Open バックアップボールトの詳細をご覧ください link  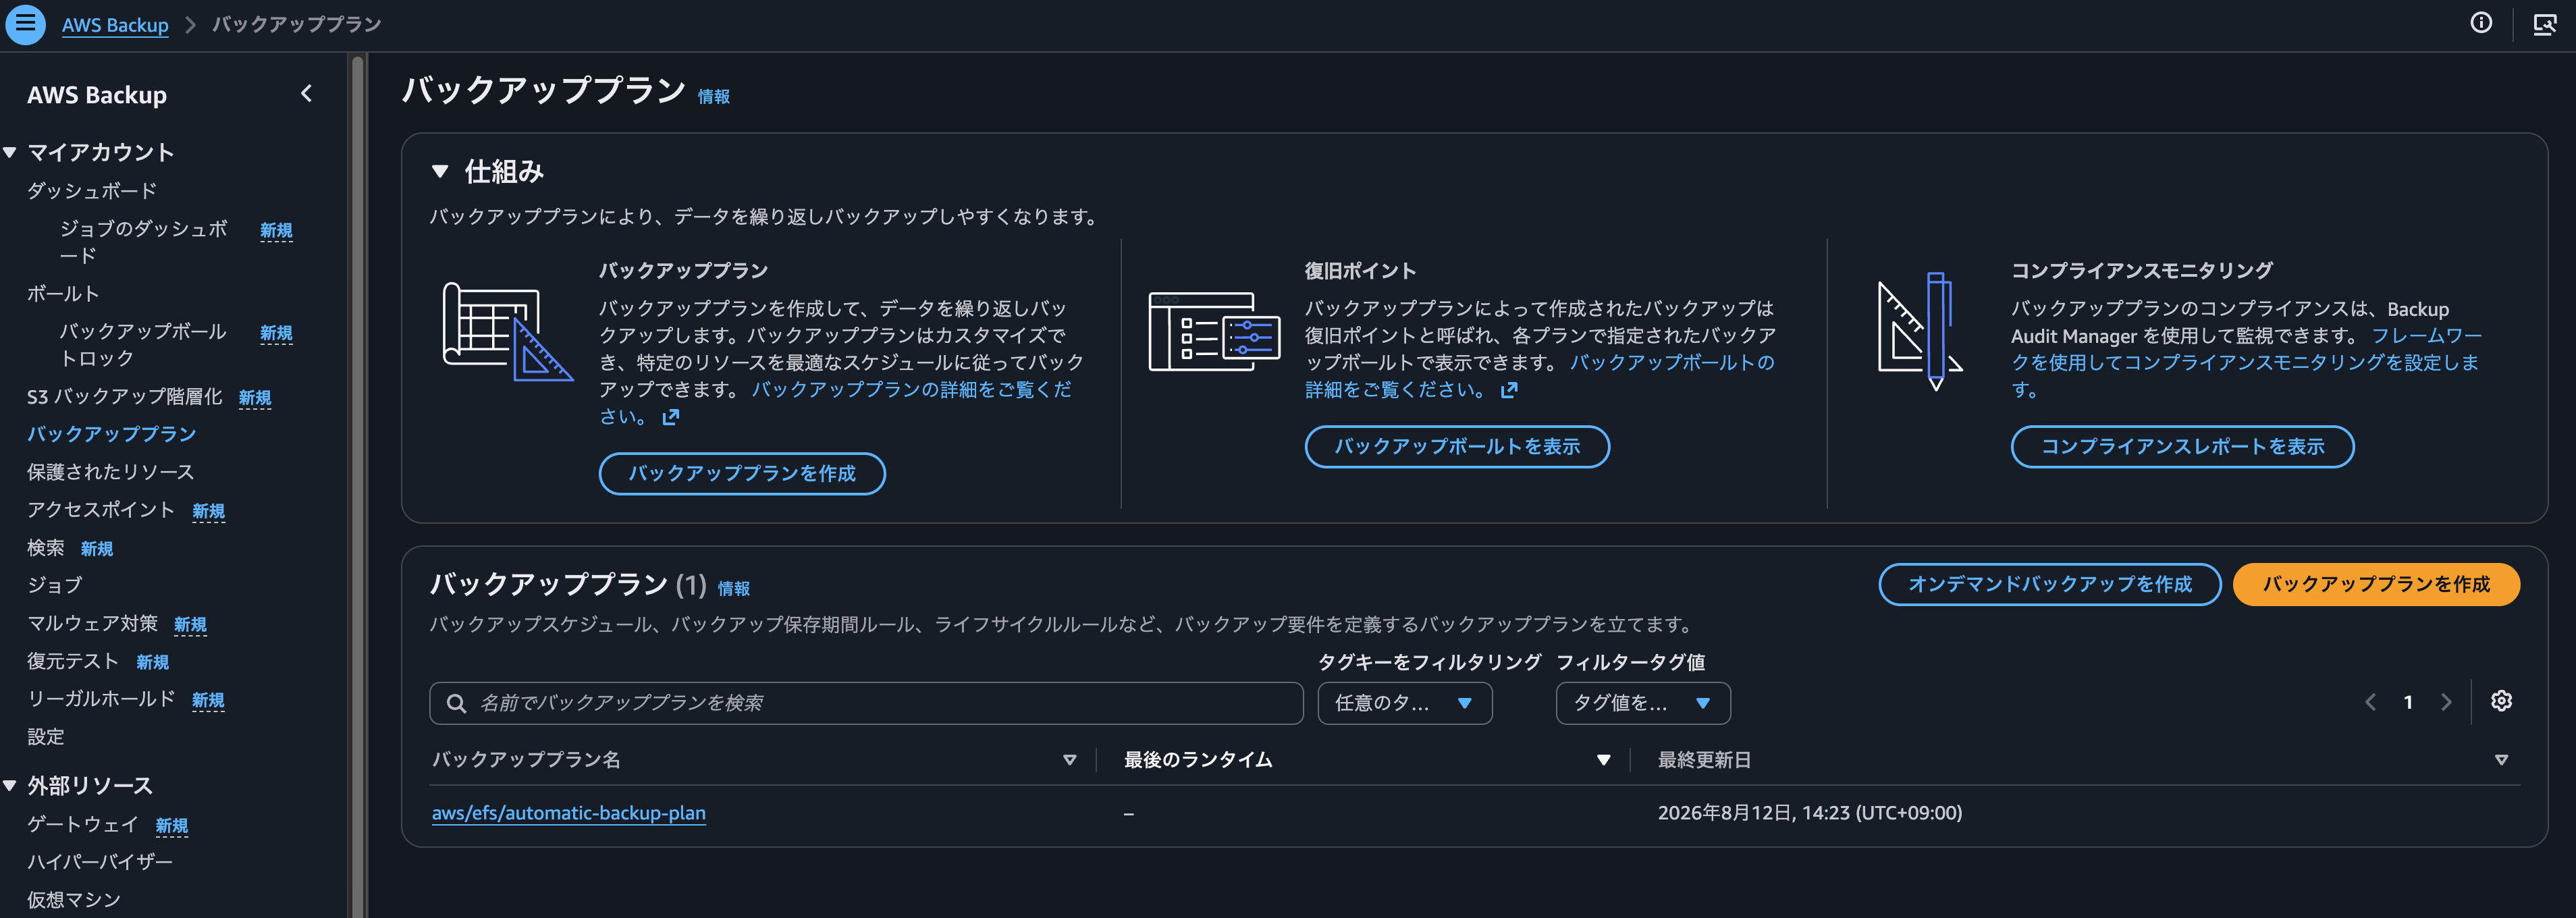pyautogui.click(x=1540, y=376)
